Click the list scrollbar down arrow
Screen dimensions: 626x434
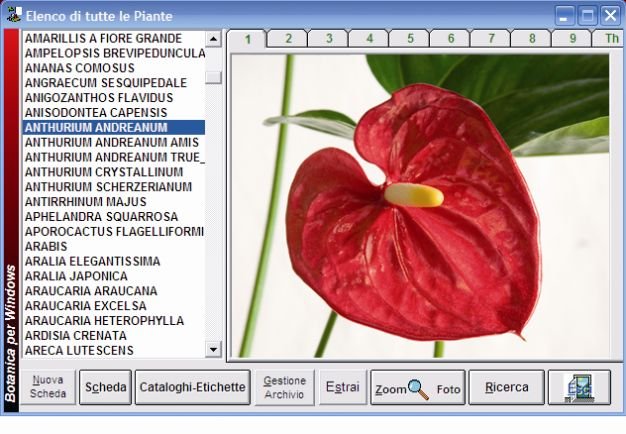[x=213, y=349]
